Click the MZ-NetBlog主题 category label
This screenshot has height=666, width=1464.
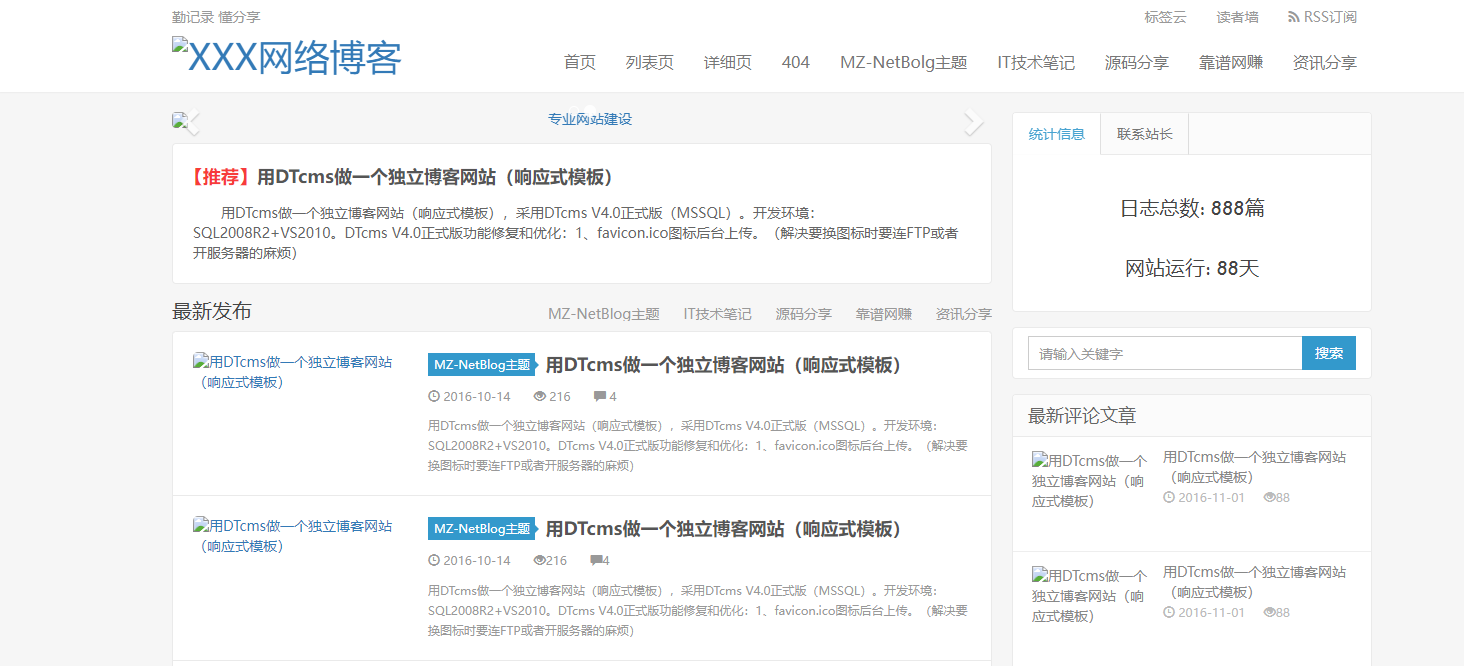[481, 364]
